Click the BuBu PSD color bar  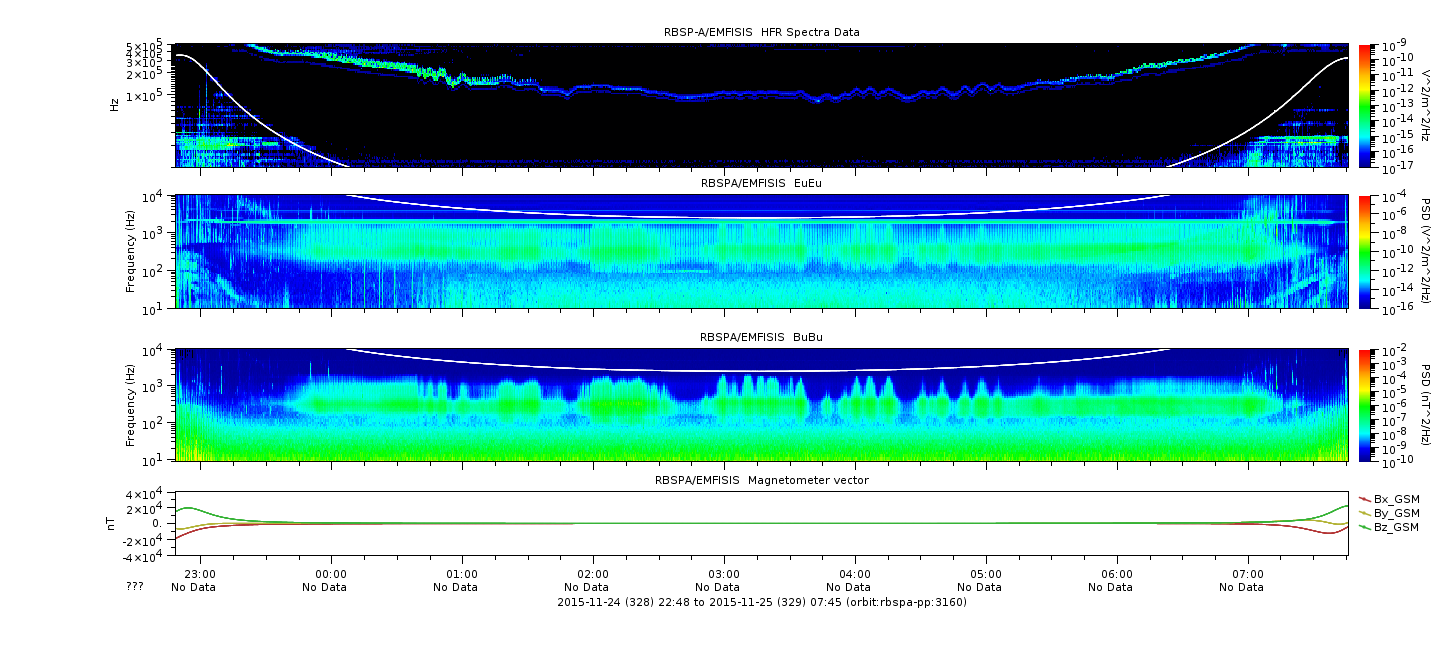pyautogui.click(x=1366, y=405)
